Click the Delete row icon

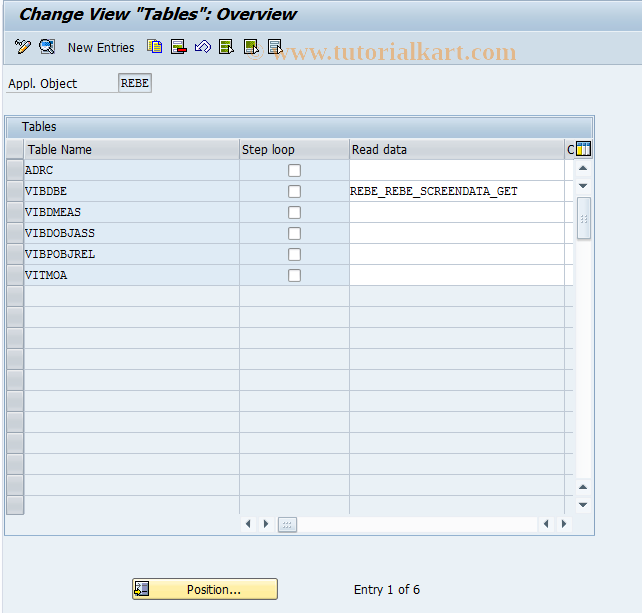click(179, 47)
